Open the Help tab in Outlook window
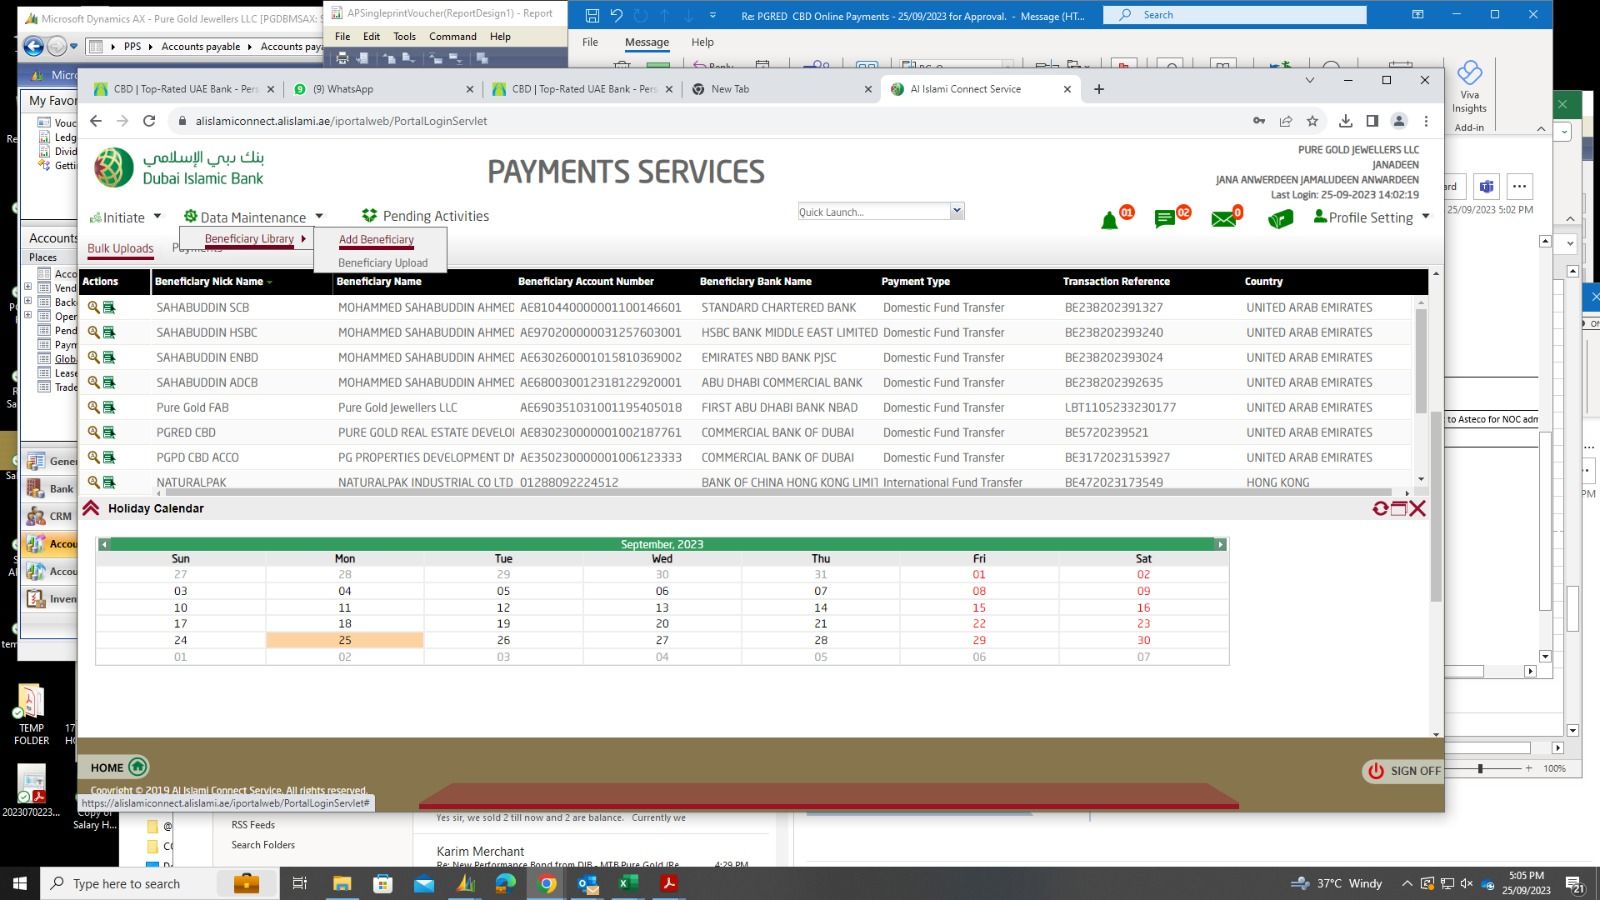The height and width of the screenshot is (900, 1600). pos(703,42)
